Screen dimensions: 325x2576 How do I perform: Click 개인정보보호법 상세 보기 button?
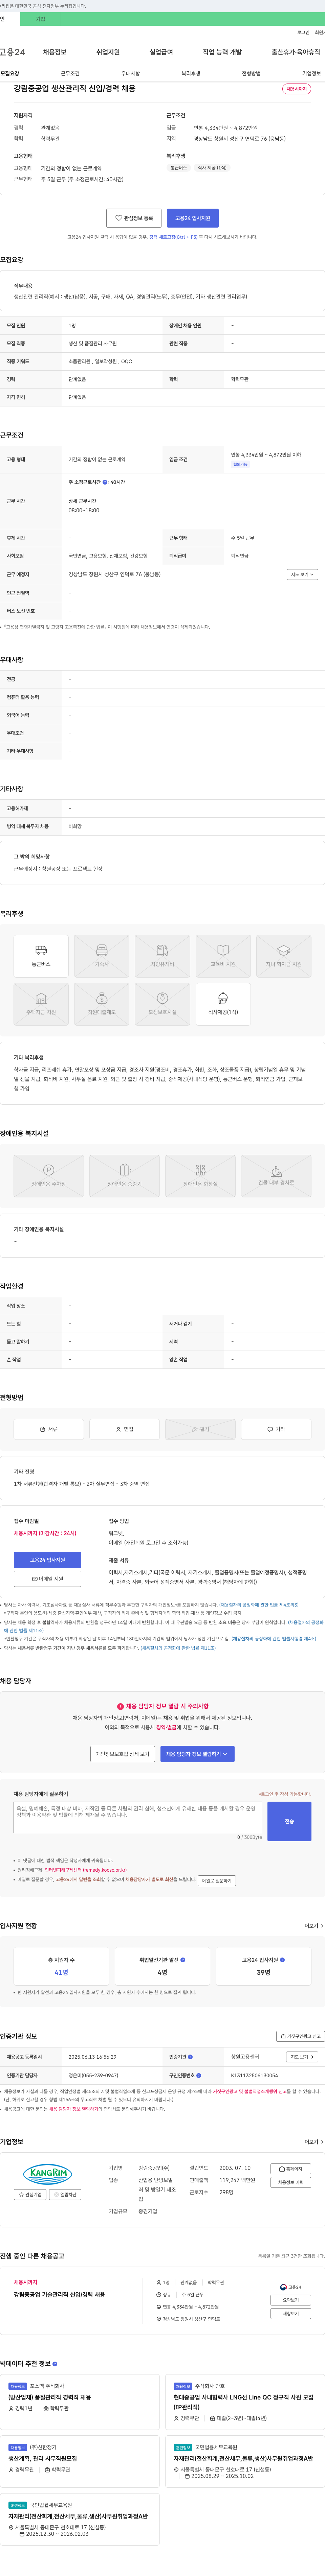123,1754
